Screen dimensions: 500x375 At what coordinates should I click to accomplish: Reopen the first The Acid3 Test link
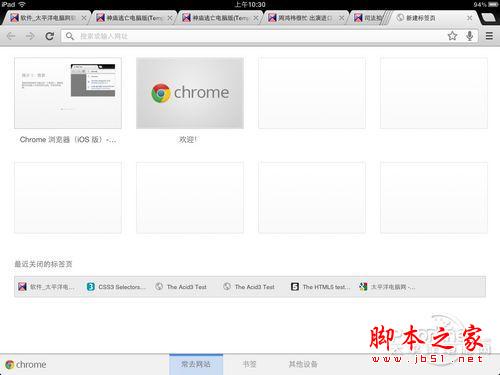(x=181, y=287)
